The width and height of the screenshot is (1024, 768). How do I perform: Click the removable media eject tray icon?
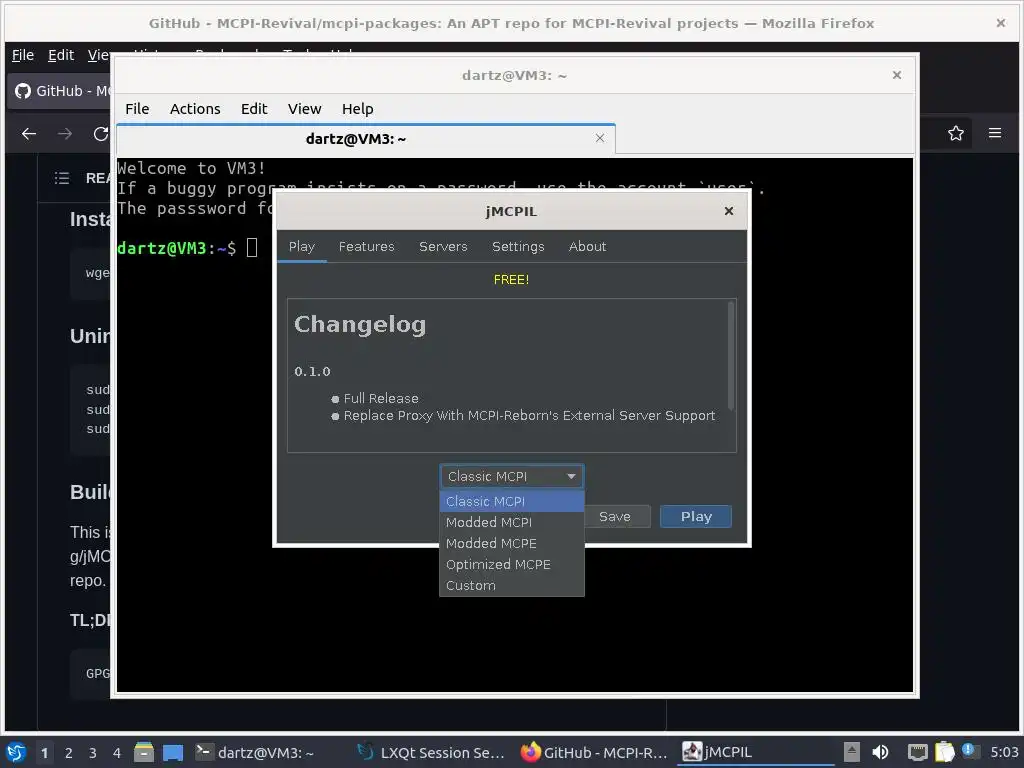(852, 752)
